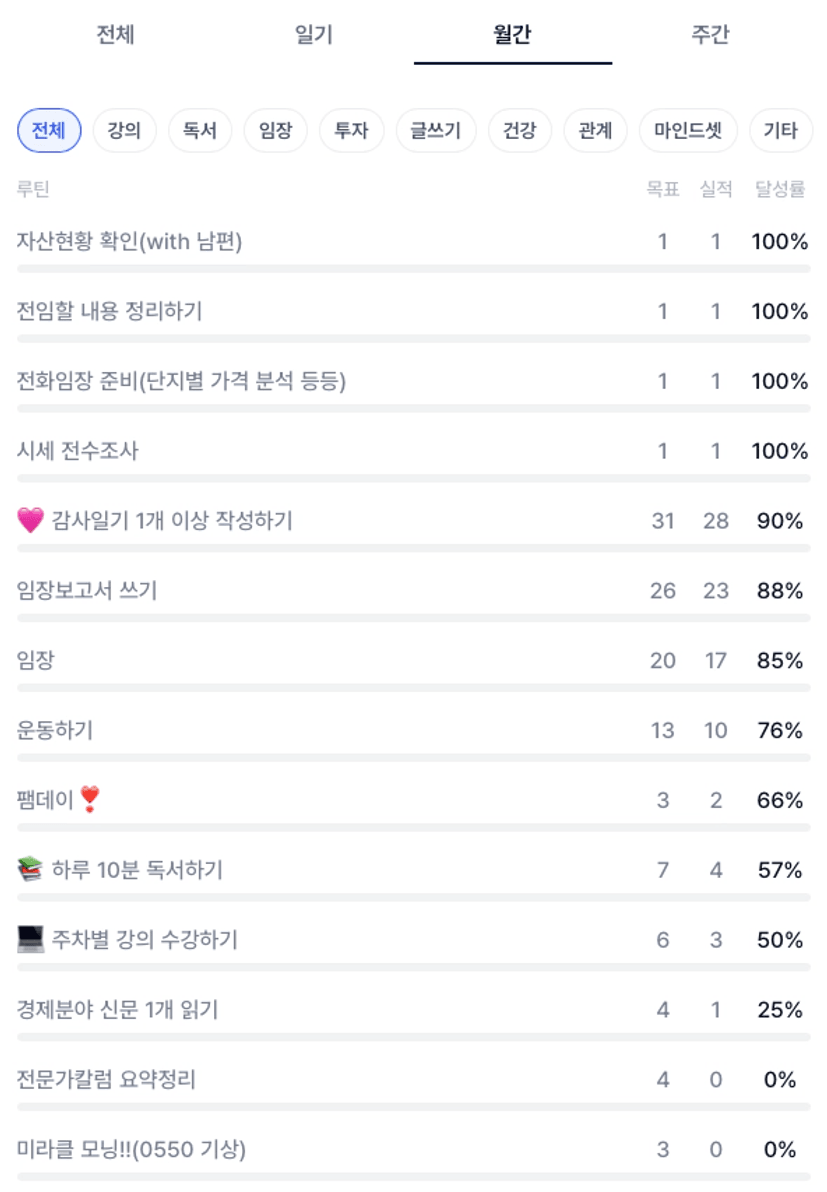Viewport: 827px width, 1192px height.
Task: Click the books icon beside 하루 10분 독서하기
Action: (31, 870)
